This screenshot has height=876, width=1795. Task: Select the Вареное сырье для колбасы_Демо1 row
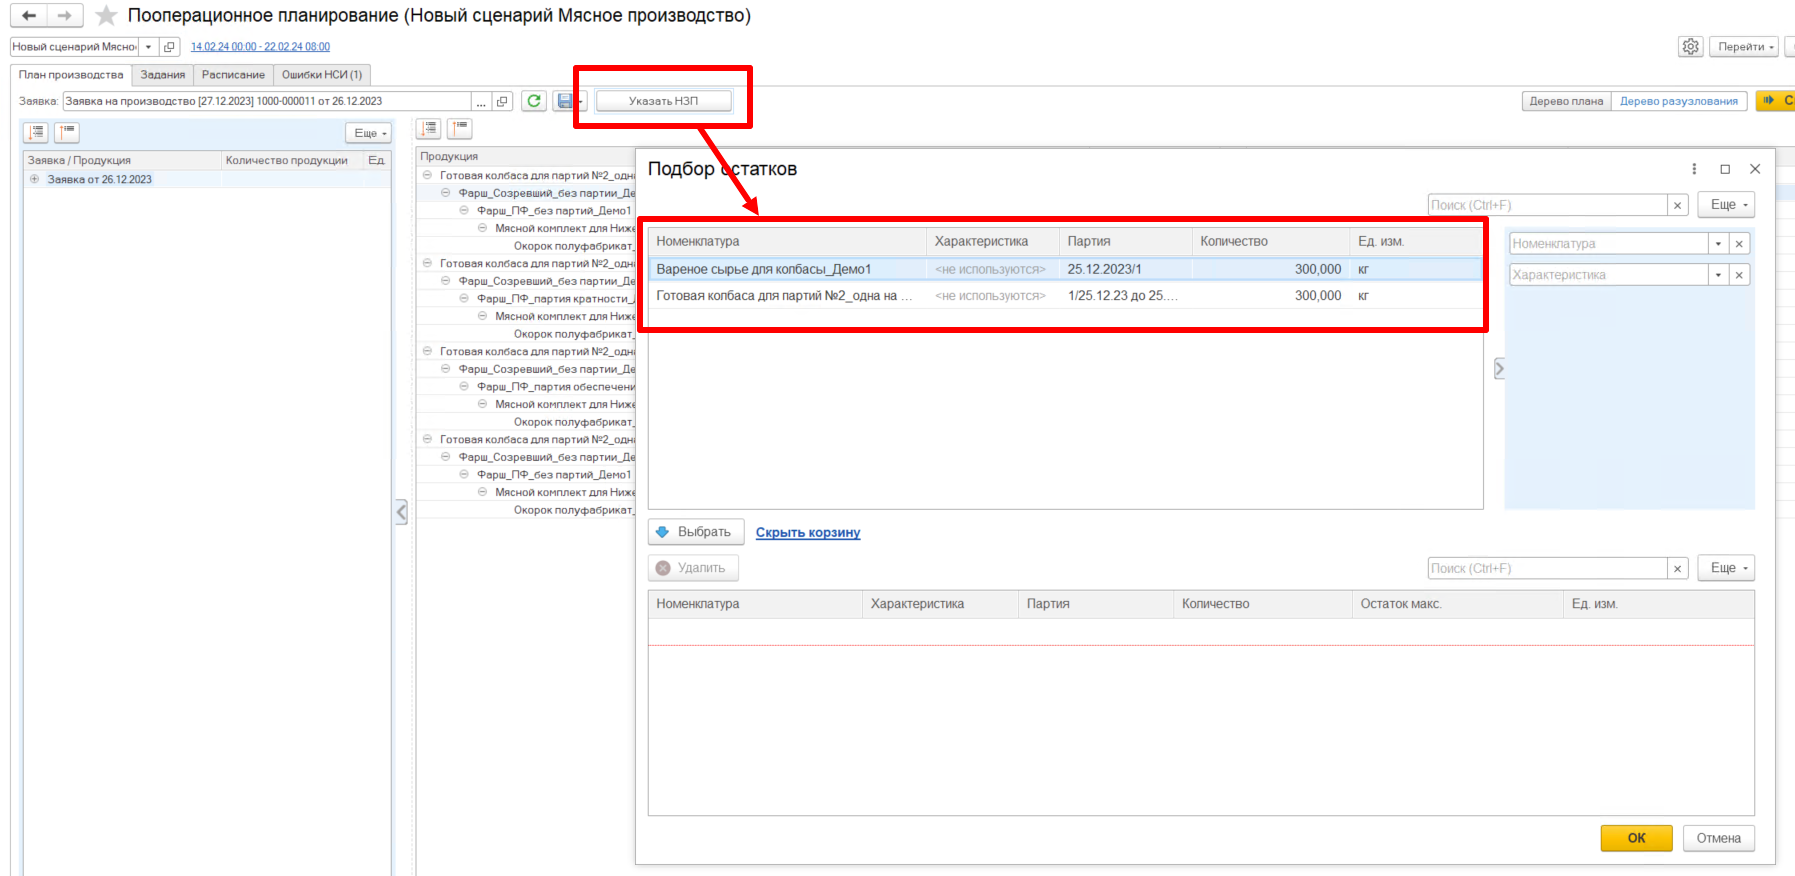point(763,269)
